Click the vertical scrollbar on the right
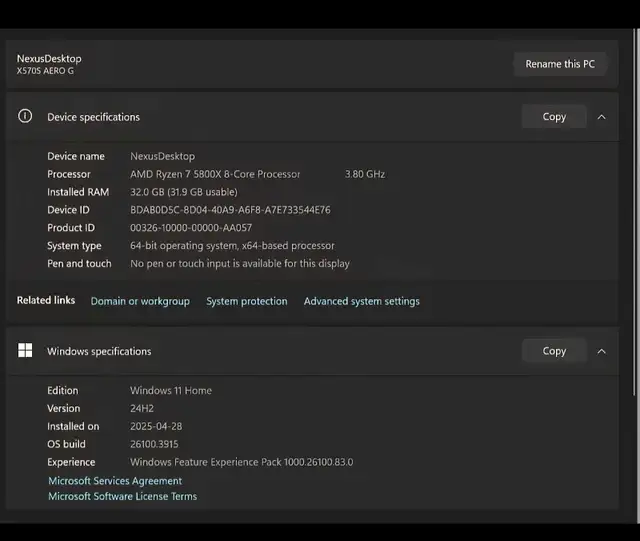Viewport: 640px width, 541px height. point(636,212)
